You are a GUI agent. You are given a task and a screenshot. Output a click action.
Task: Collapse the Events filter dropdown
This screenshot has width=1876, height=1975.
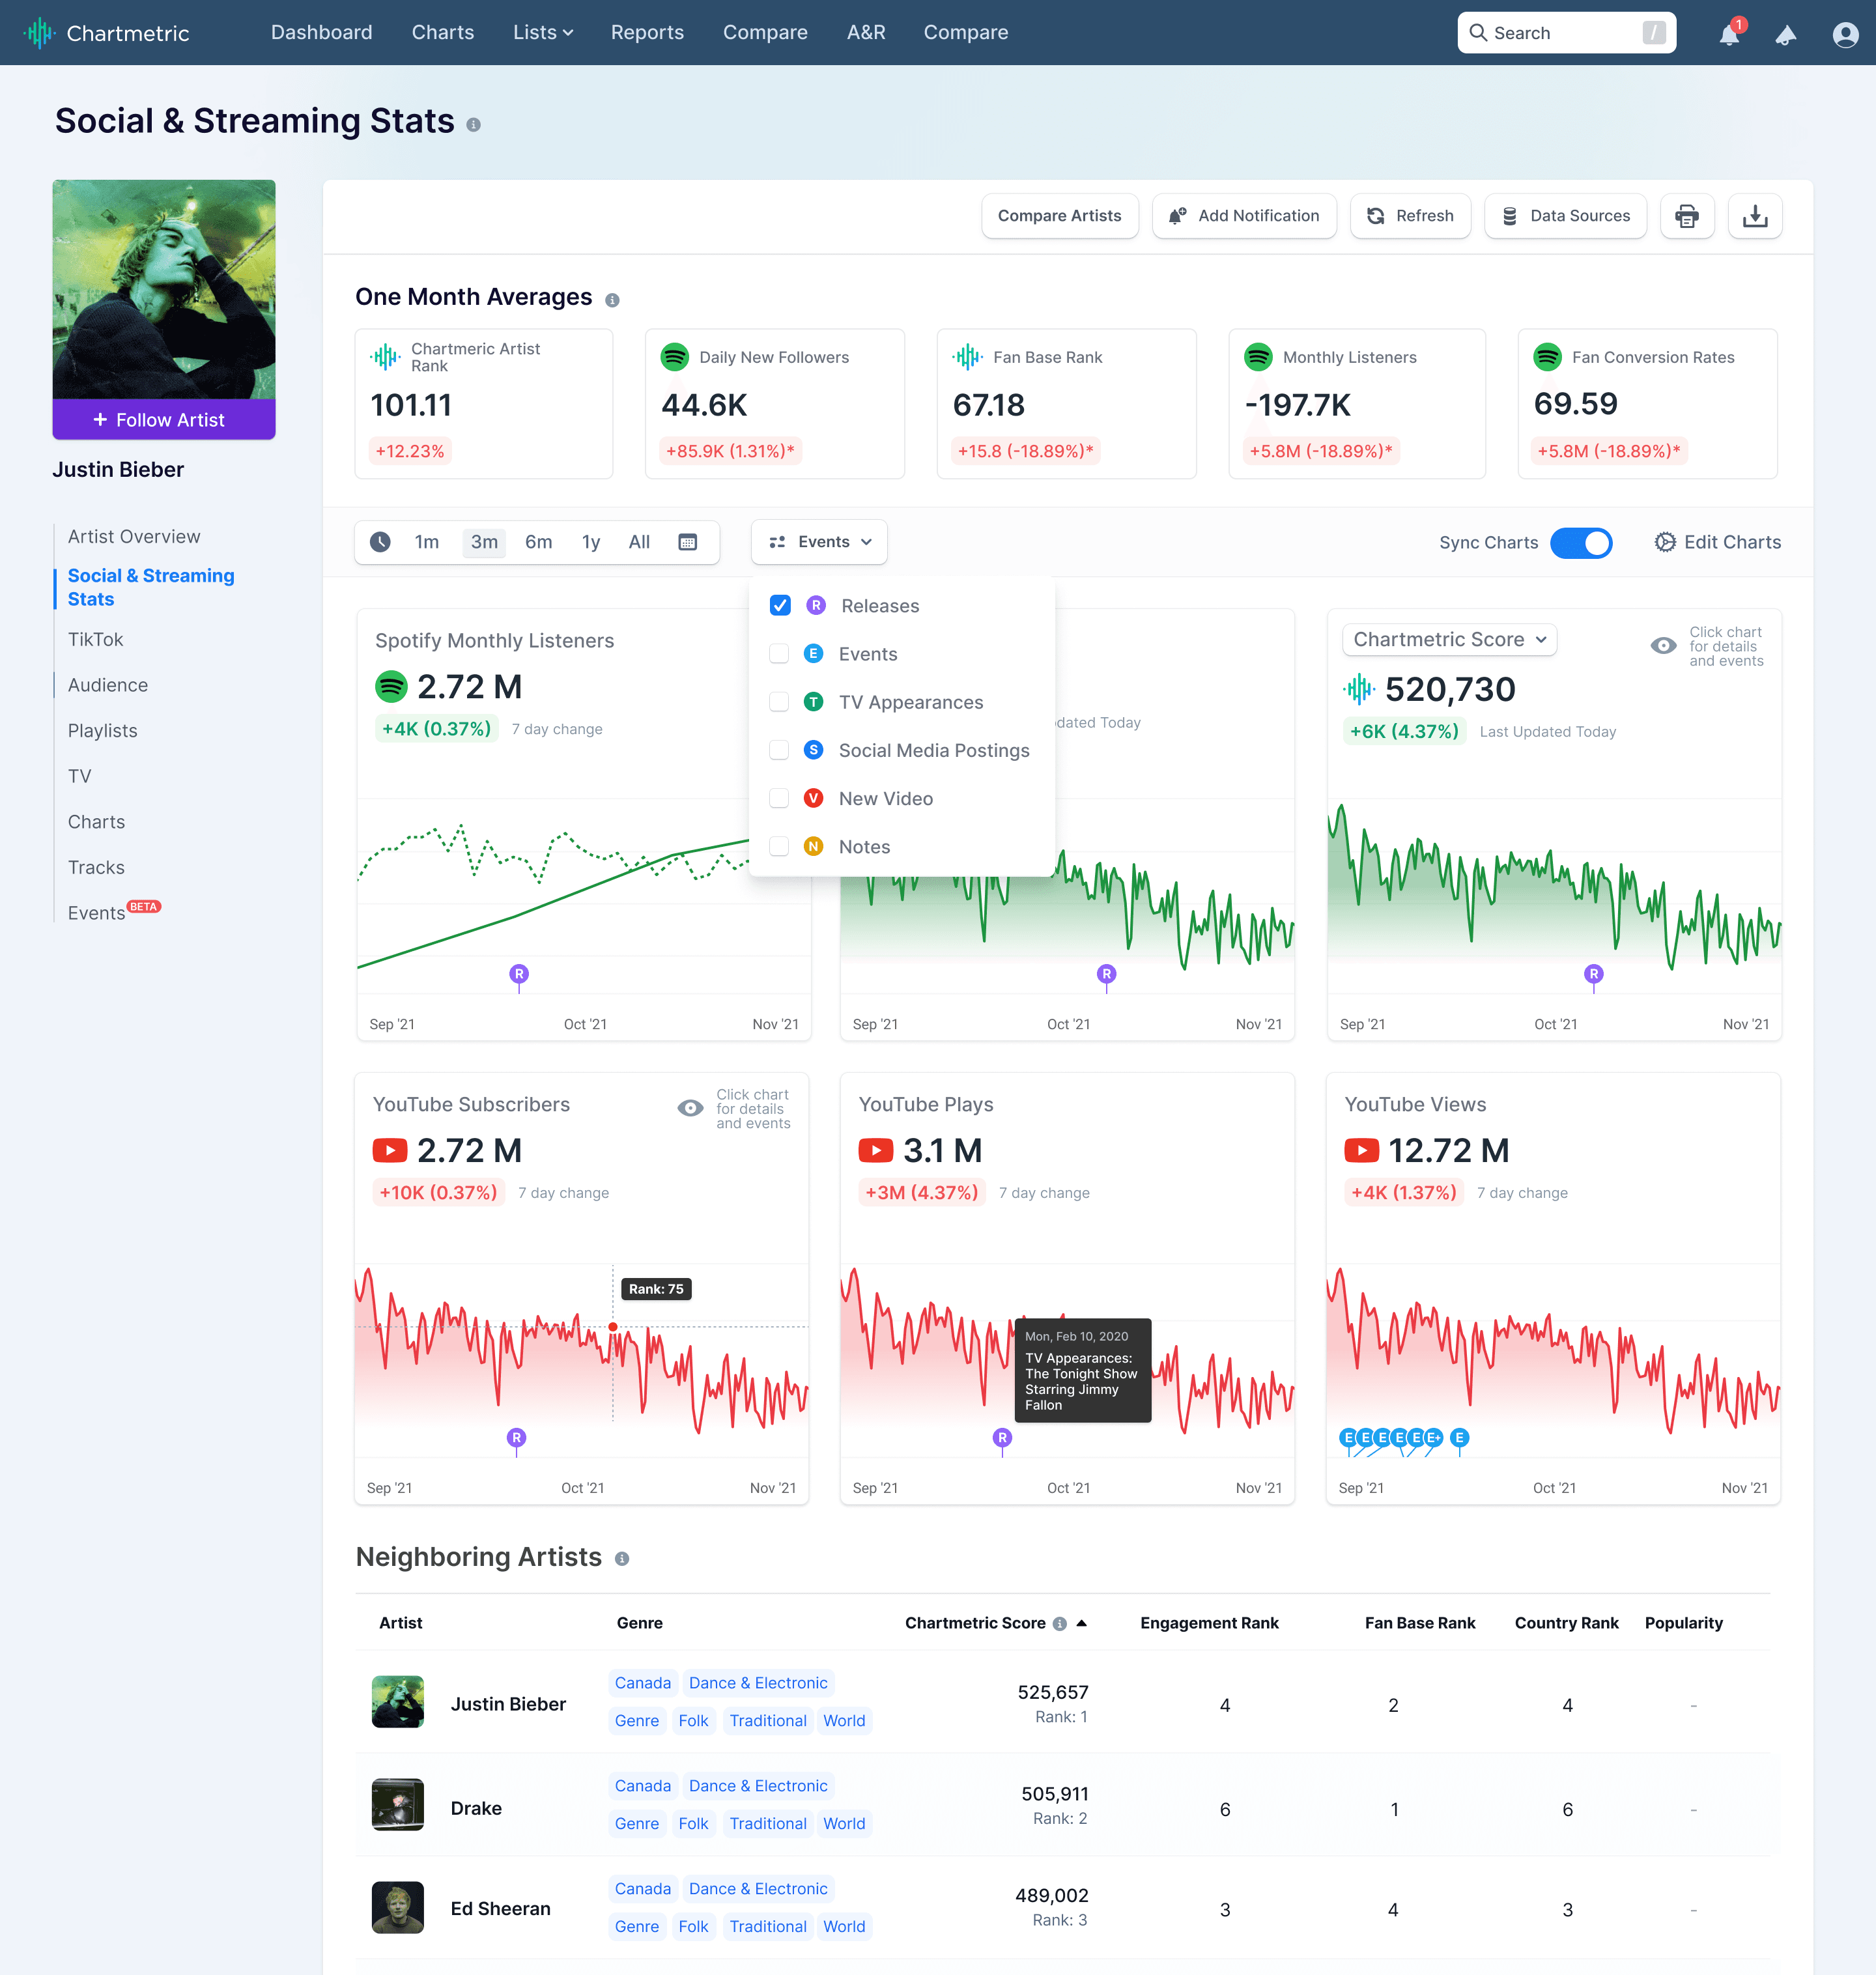click(x=819, y=542)
